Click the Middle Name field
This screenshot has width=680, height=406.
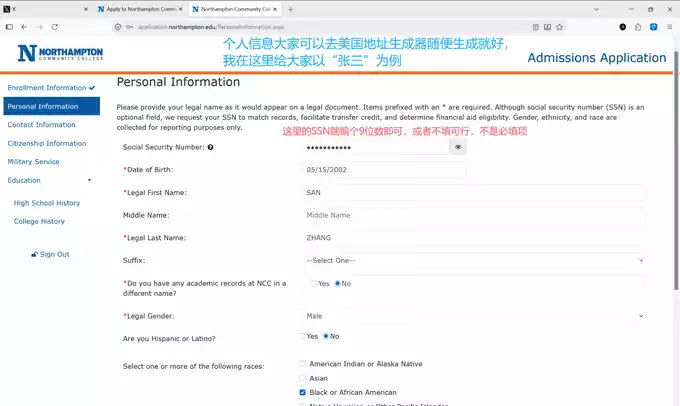(x=474, y=215)
